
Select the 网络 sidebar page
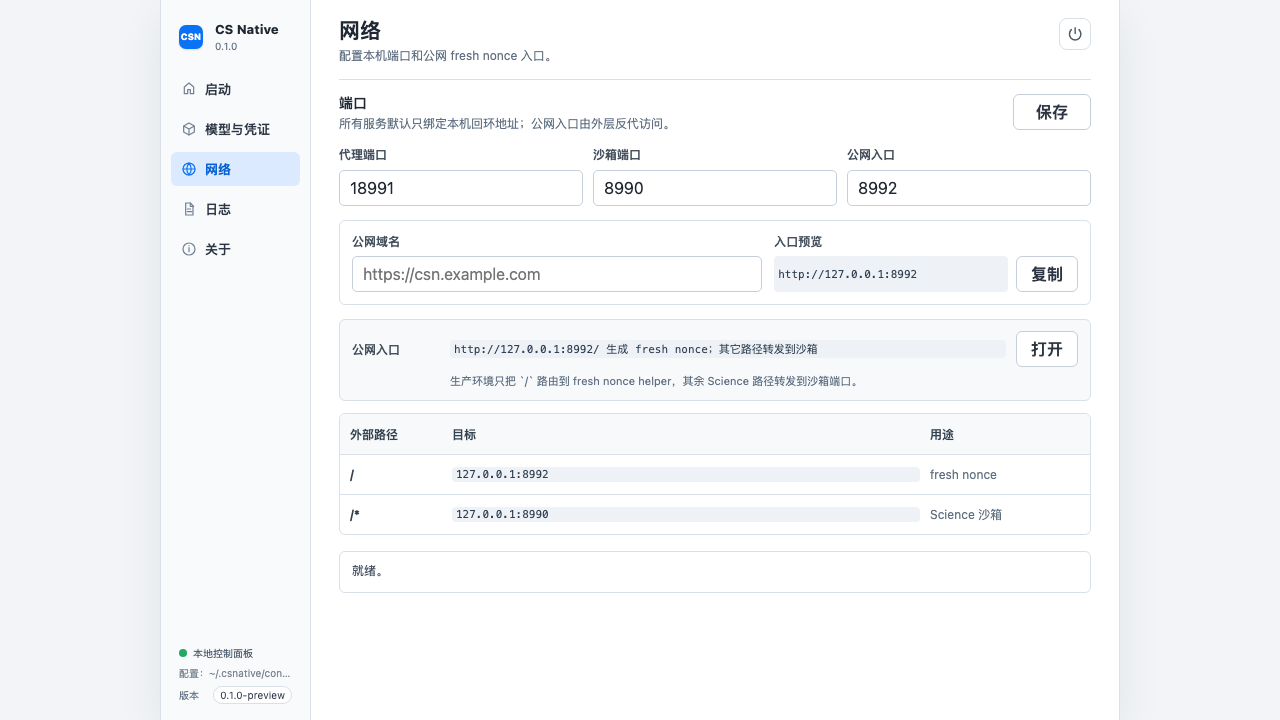tap(235, 169)
